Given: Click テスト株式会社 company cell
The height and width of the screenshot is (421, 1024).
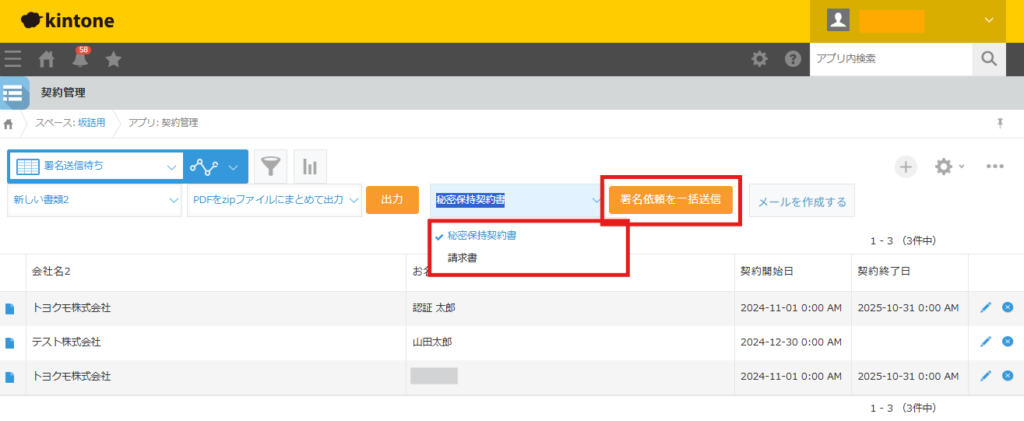Looking at the screenshot, I should (x=66, y=342).
